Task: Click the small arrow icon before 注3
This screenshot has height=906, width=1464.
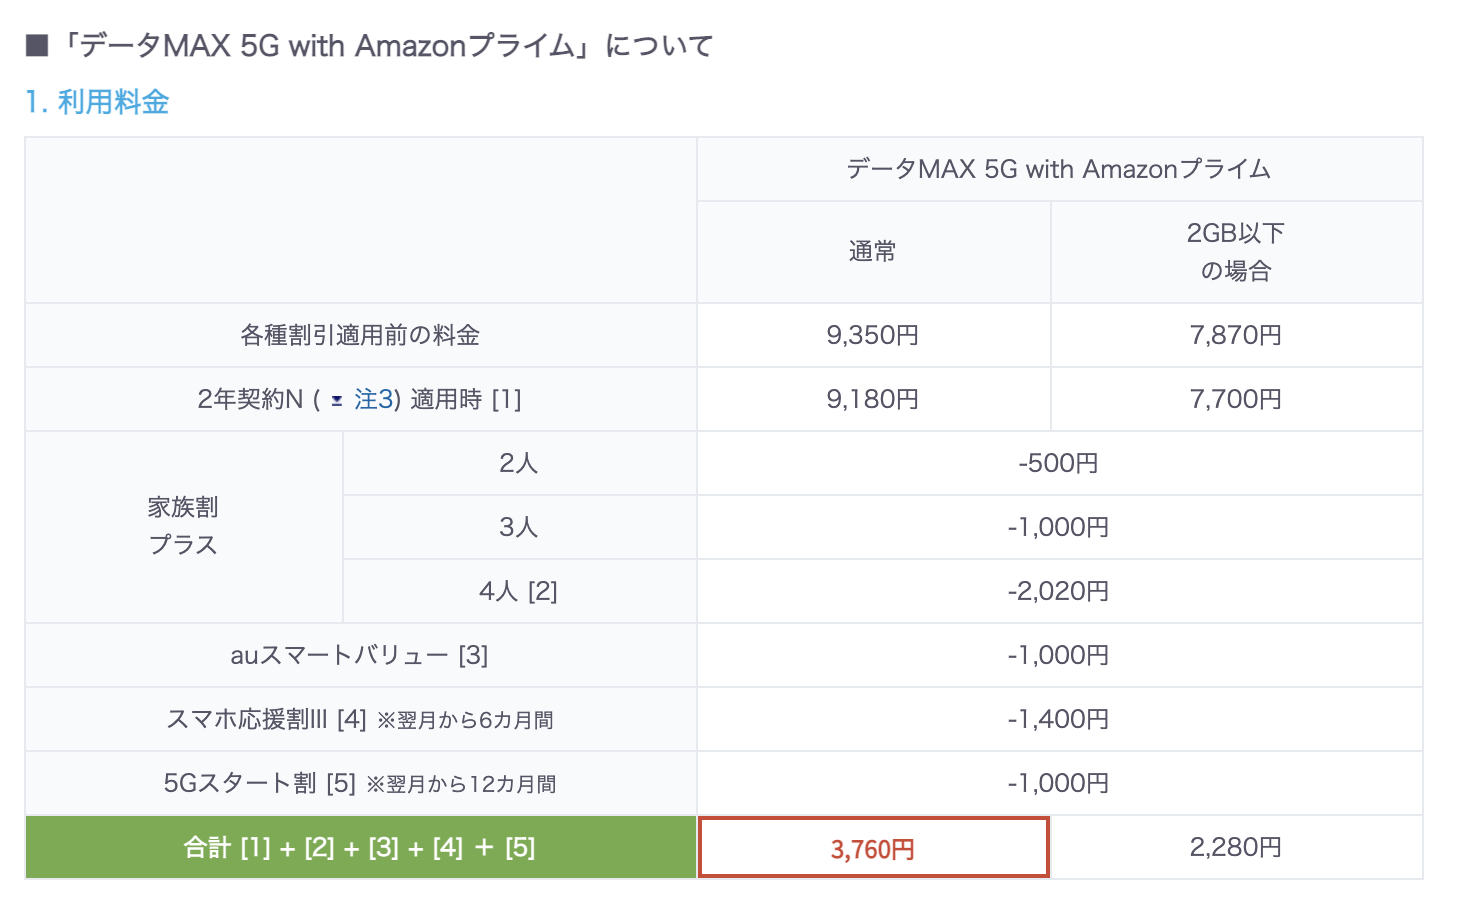Action: point(337,401)
